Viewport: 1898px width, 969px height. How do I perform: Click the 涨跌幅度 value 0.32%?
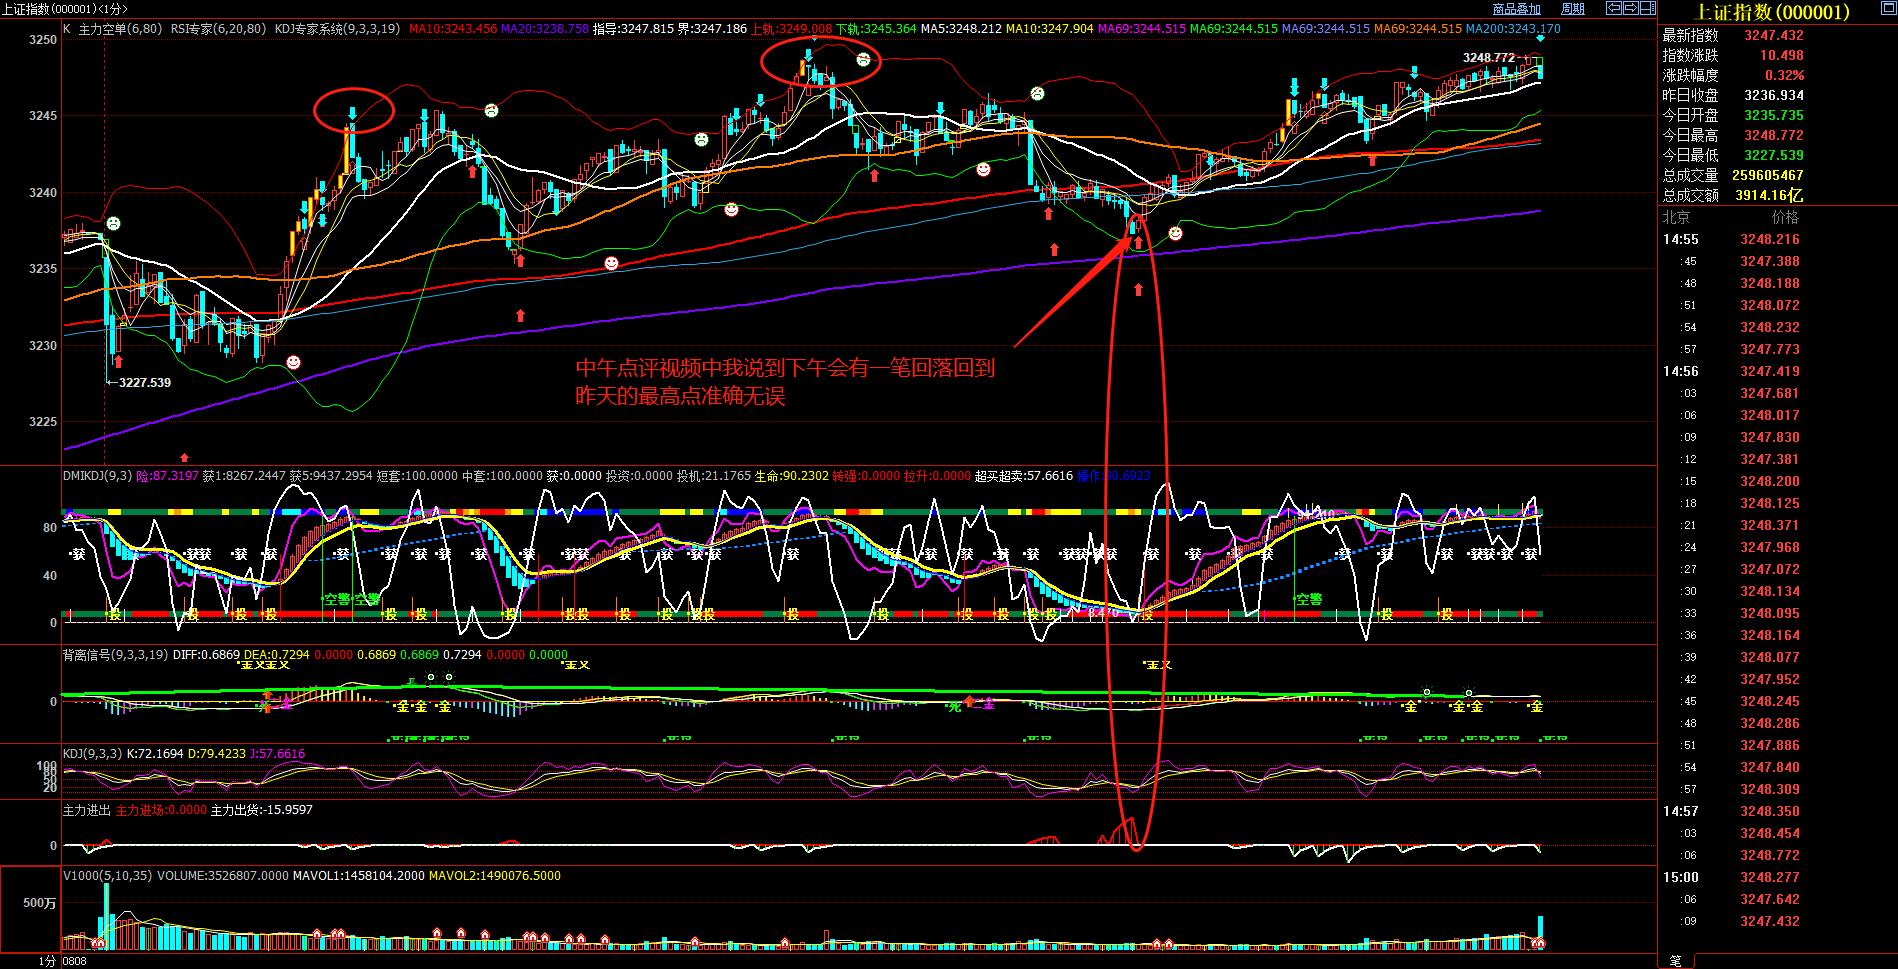click(x=1785, y=75)
